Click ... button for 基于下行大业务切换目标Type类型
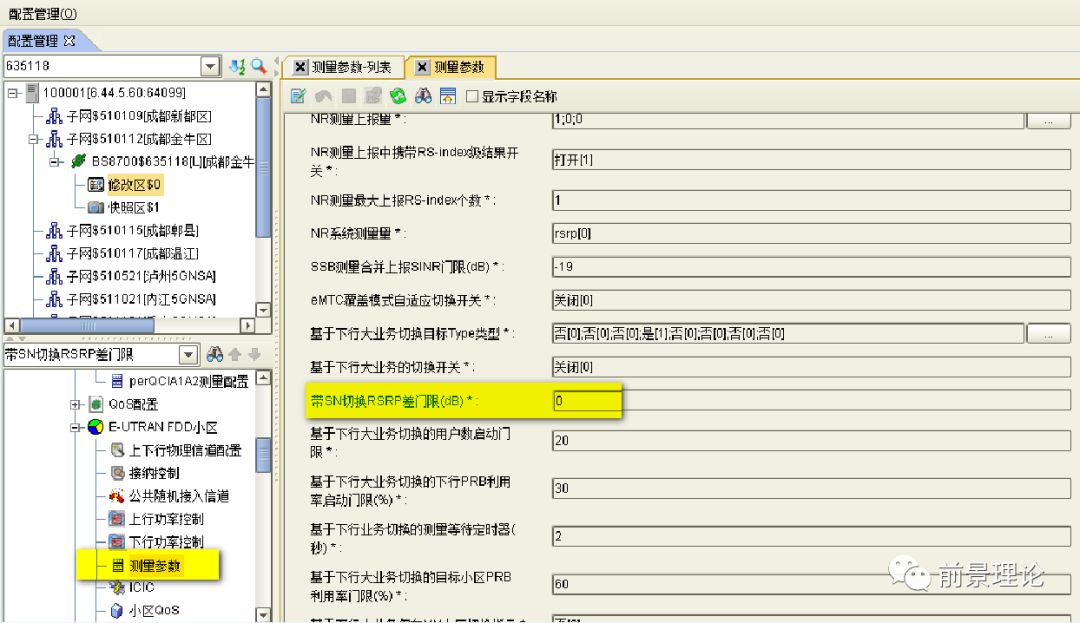 [1049, 333]
